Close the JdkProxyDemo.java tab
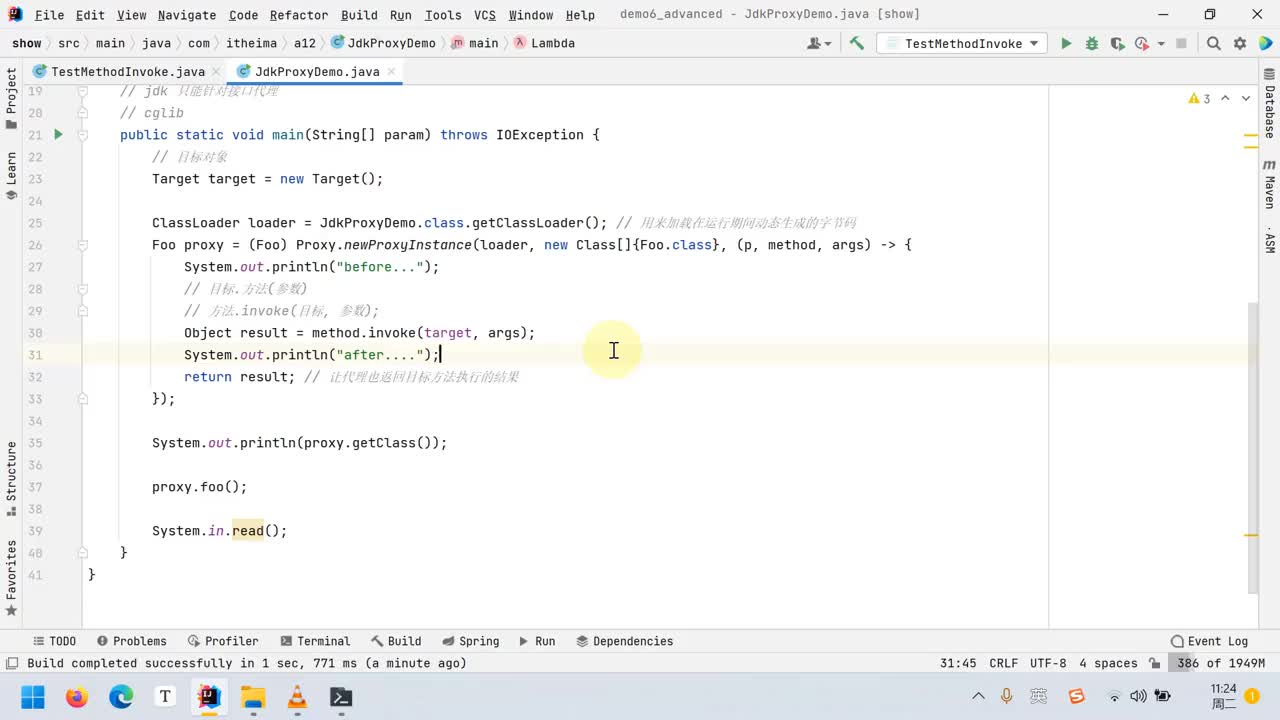Image resolution: width=1280 pixels, height=720 pixels. pyautogui.click(x=391, y=71)
